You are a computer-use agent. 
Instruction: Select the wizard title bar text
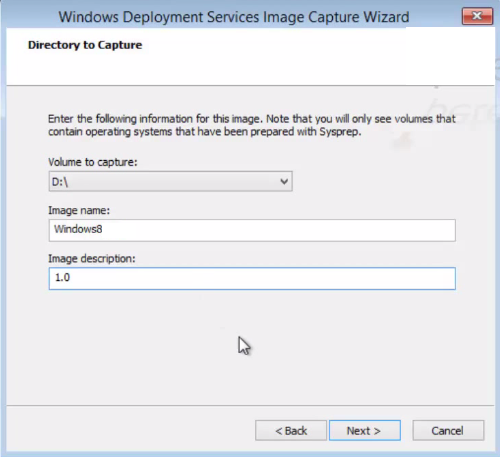[234, 17]
